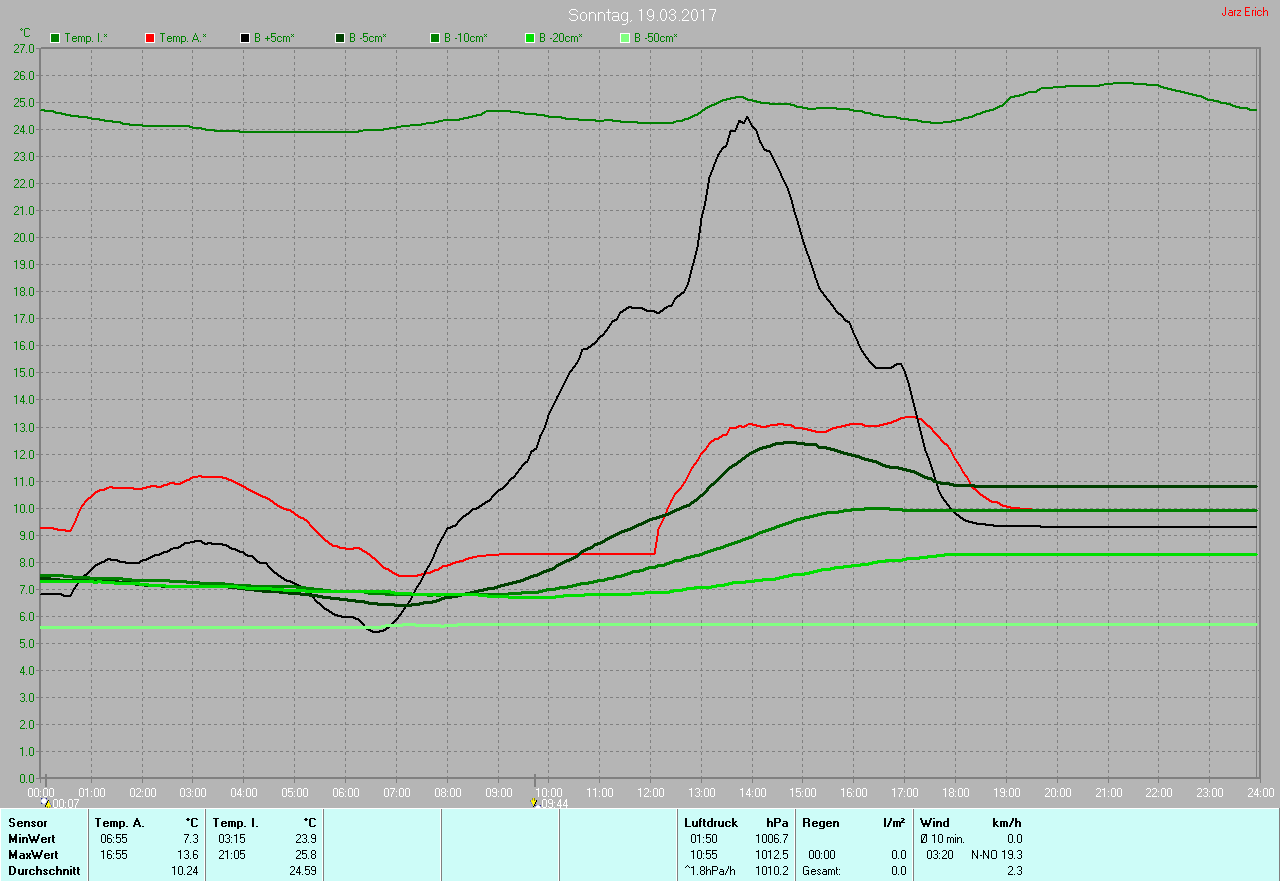Click the event marker icon at 00:07

[46, 802]
